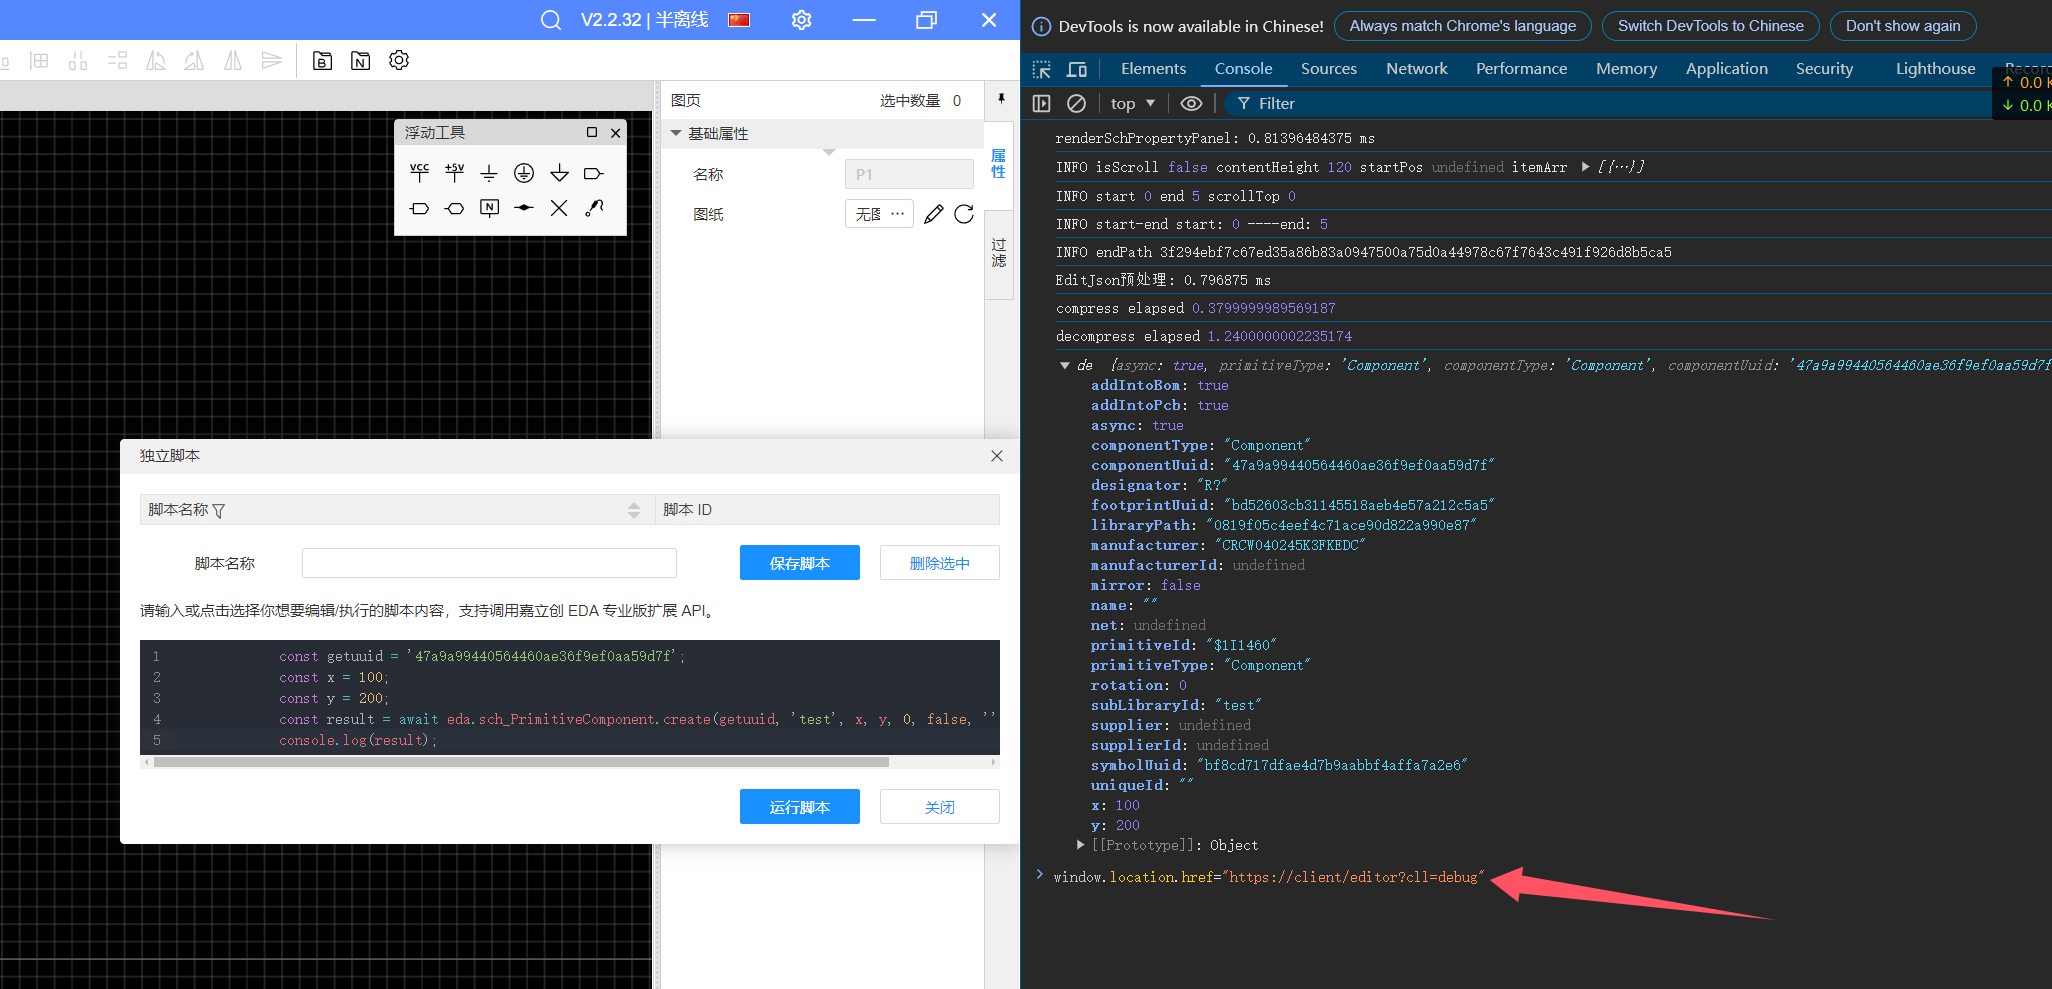Click the 脚本名称 text input field
2052x989 pixels.
(489, 563)
